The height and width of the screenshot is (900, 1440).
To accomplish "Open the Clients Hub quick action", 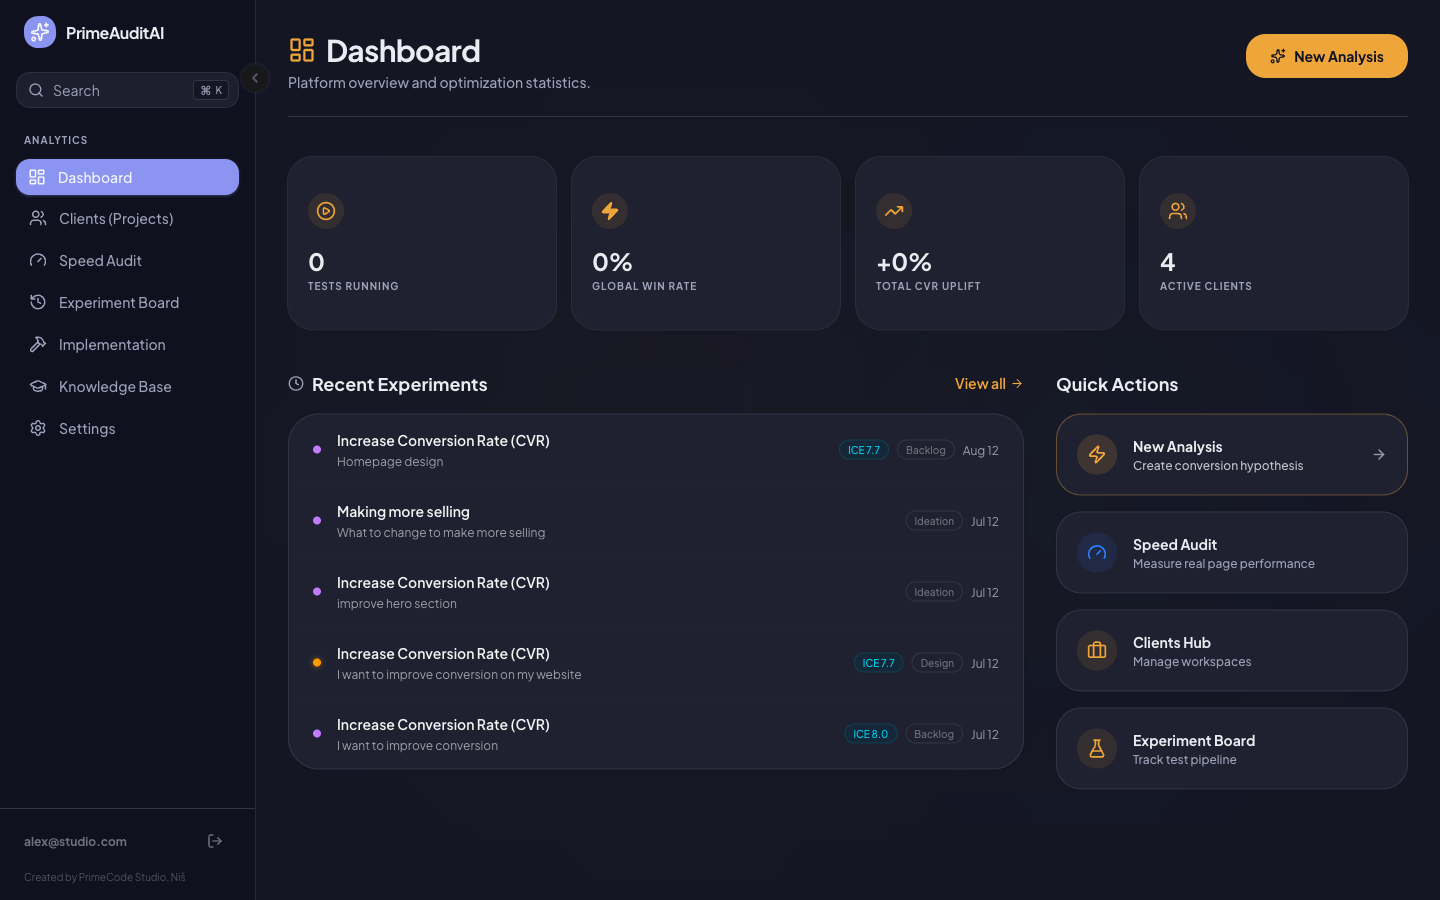I will coord(1232,651).
